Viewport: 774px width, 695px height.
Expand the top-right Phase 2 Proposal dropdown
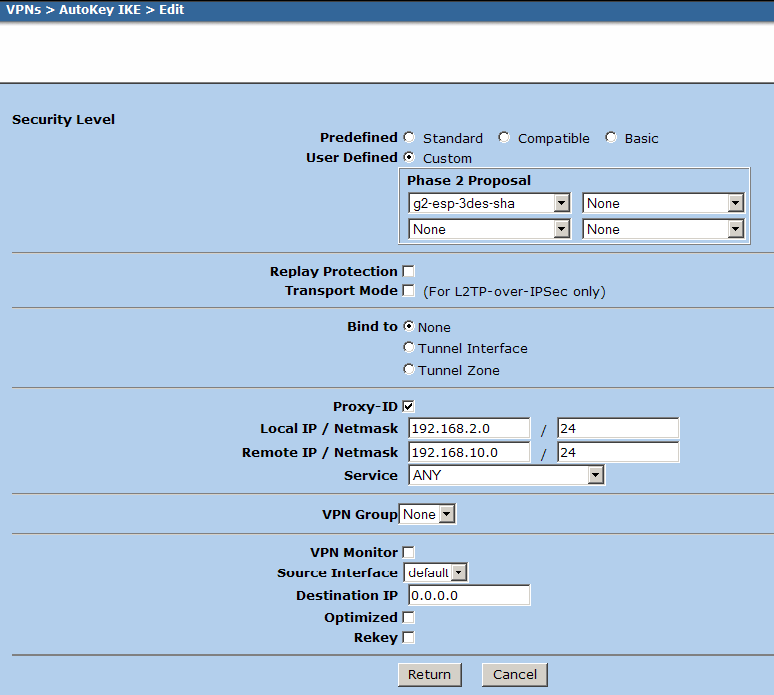pos(663,203)
